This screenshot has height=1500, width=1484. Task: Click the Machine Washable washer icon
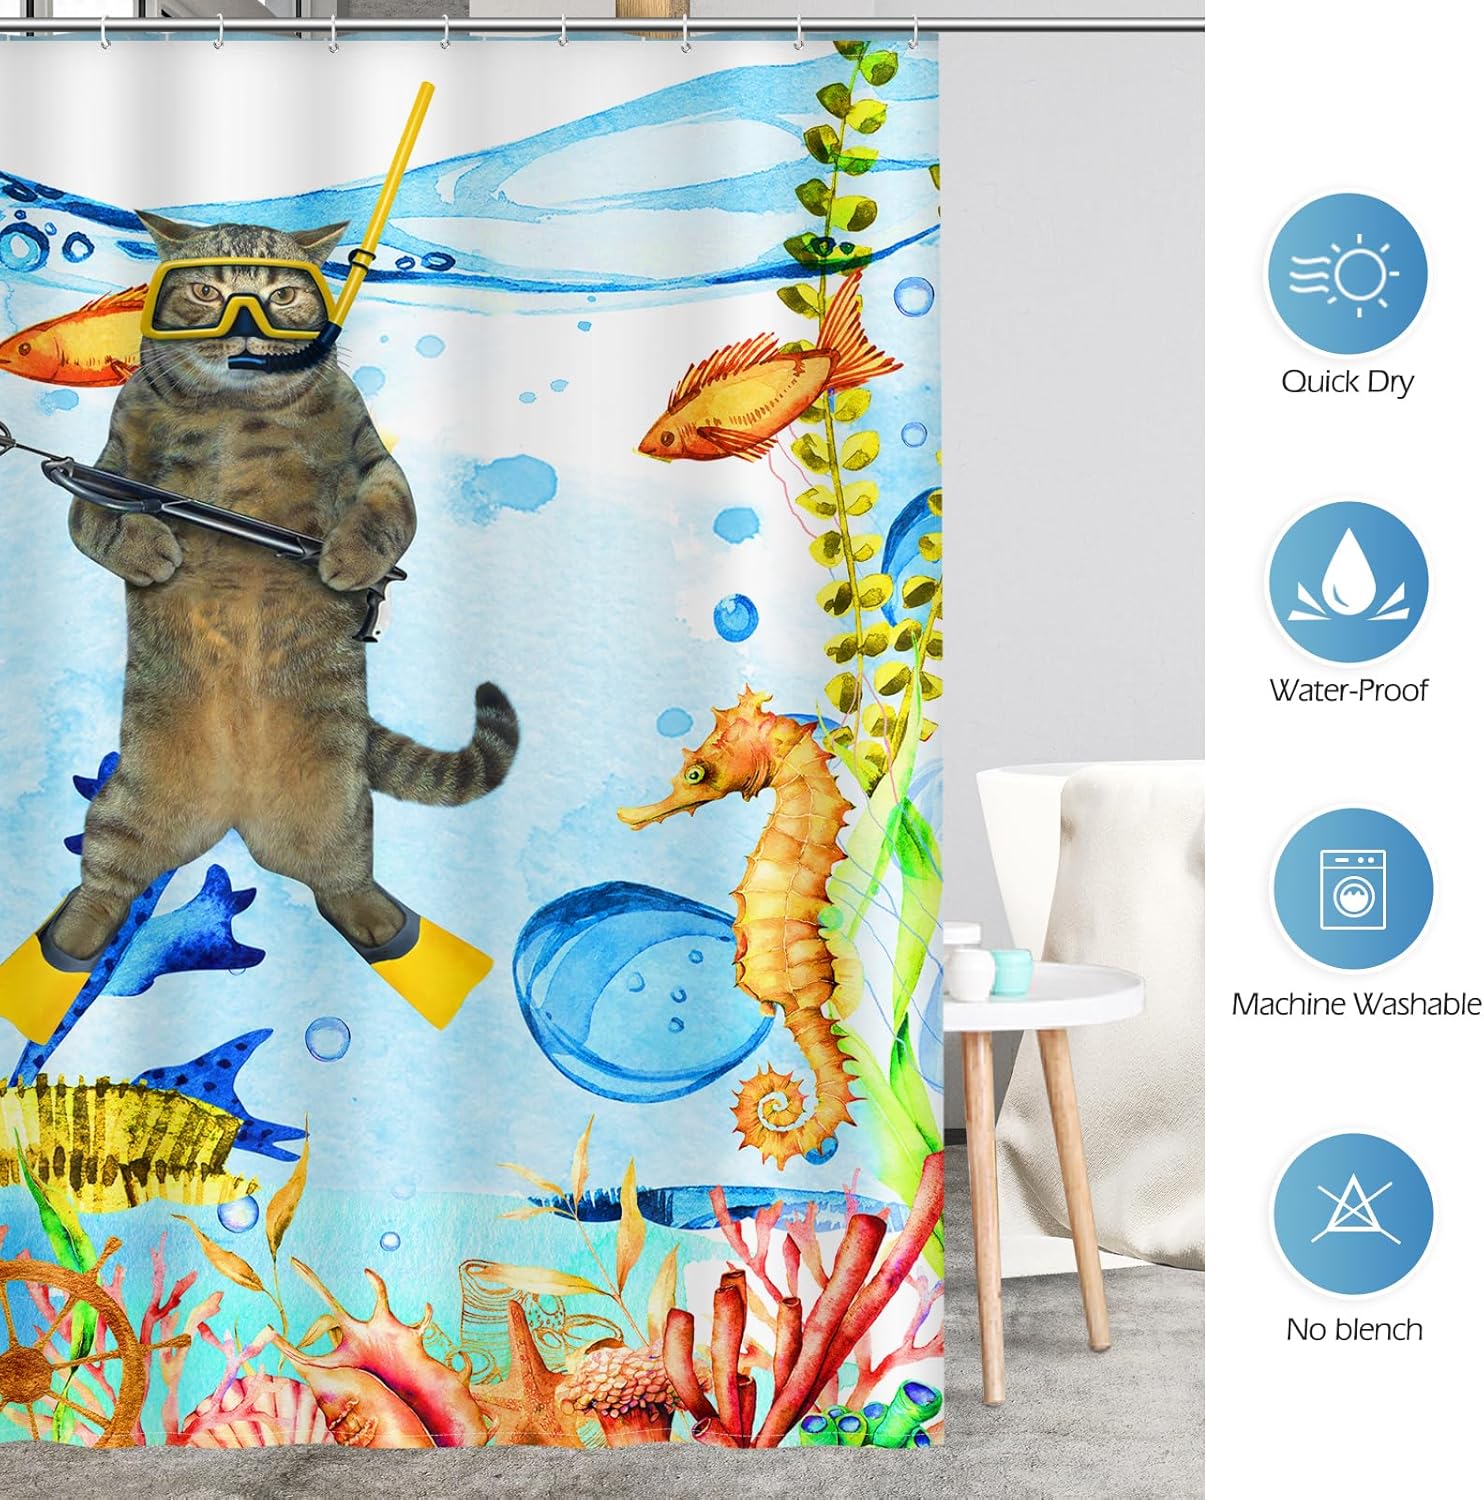(x=1351, y=889)
